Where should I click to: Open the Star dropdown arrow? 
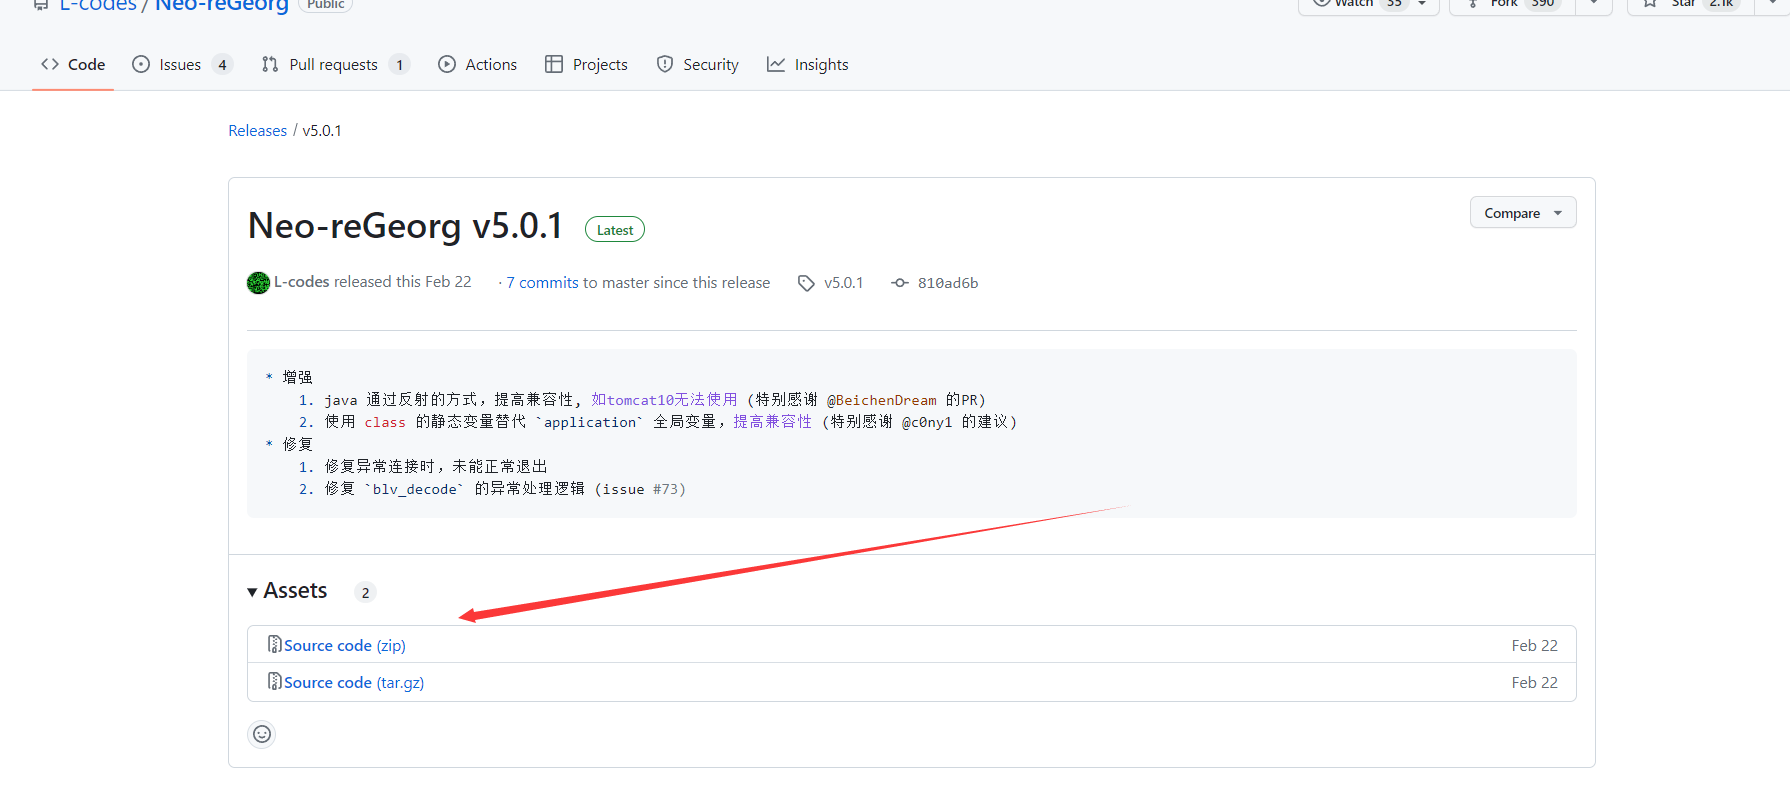coord(1772,5)
